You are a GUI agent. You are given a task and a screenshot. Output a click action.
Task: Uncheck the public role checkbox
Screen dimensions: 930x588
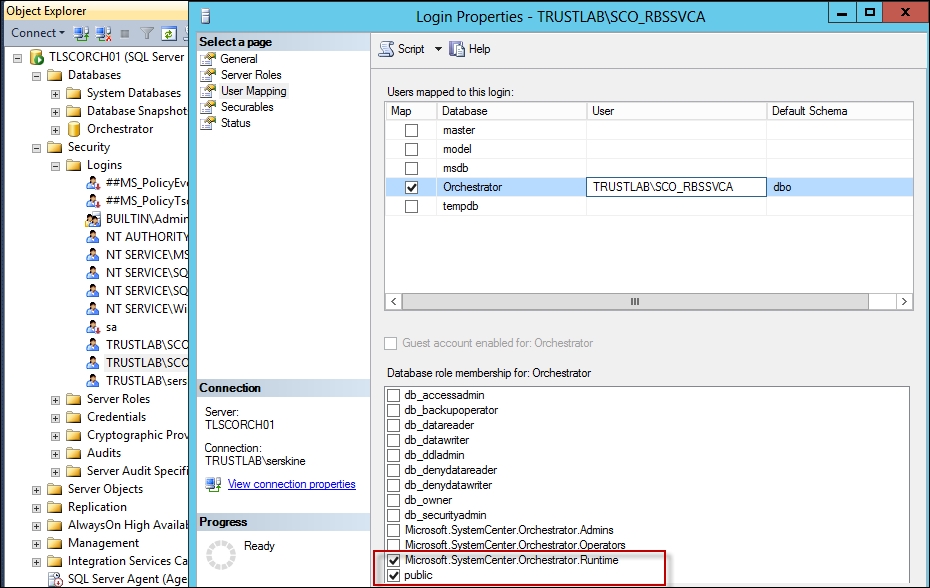pos(393,576)
